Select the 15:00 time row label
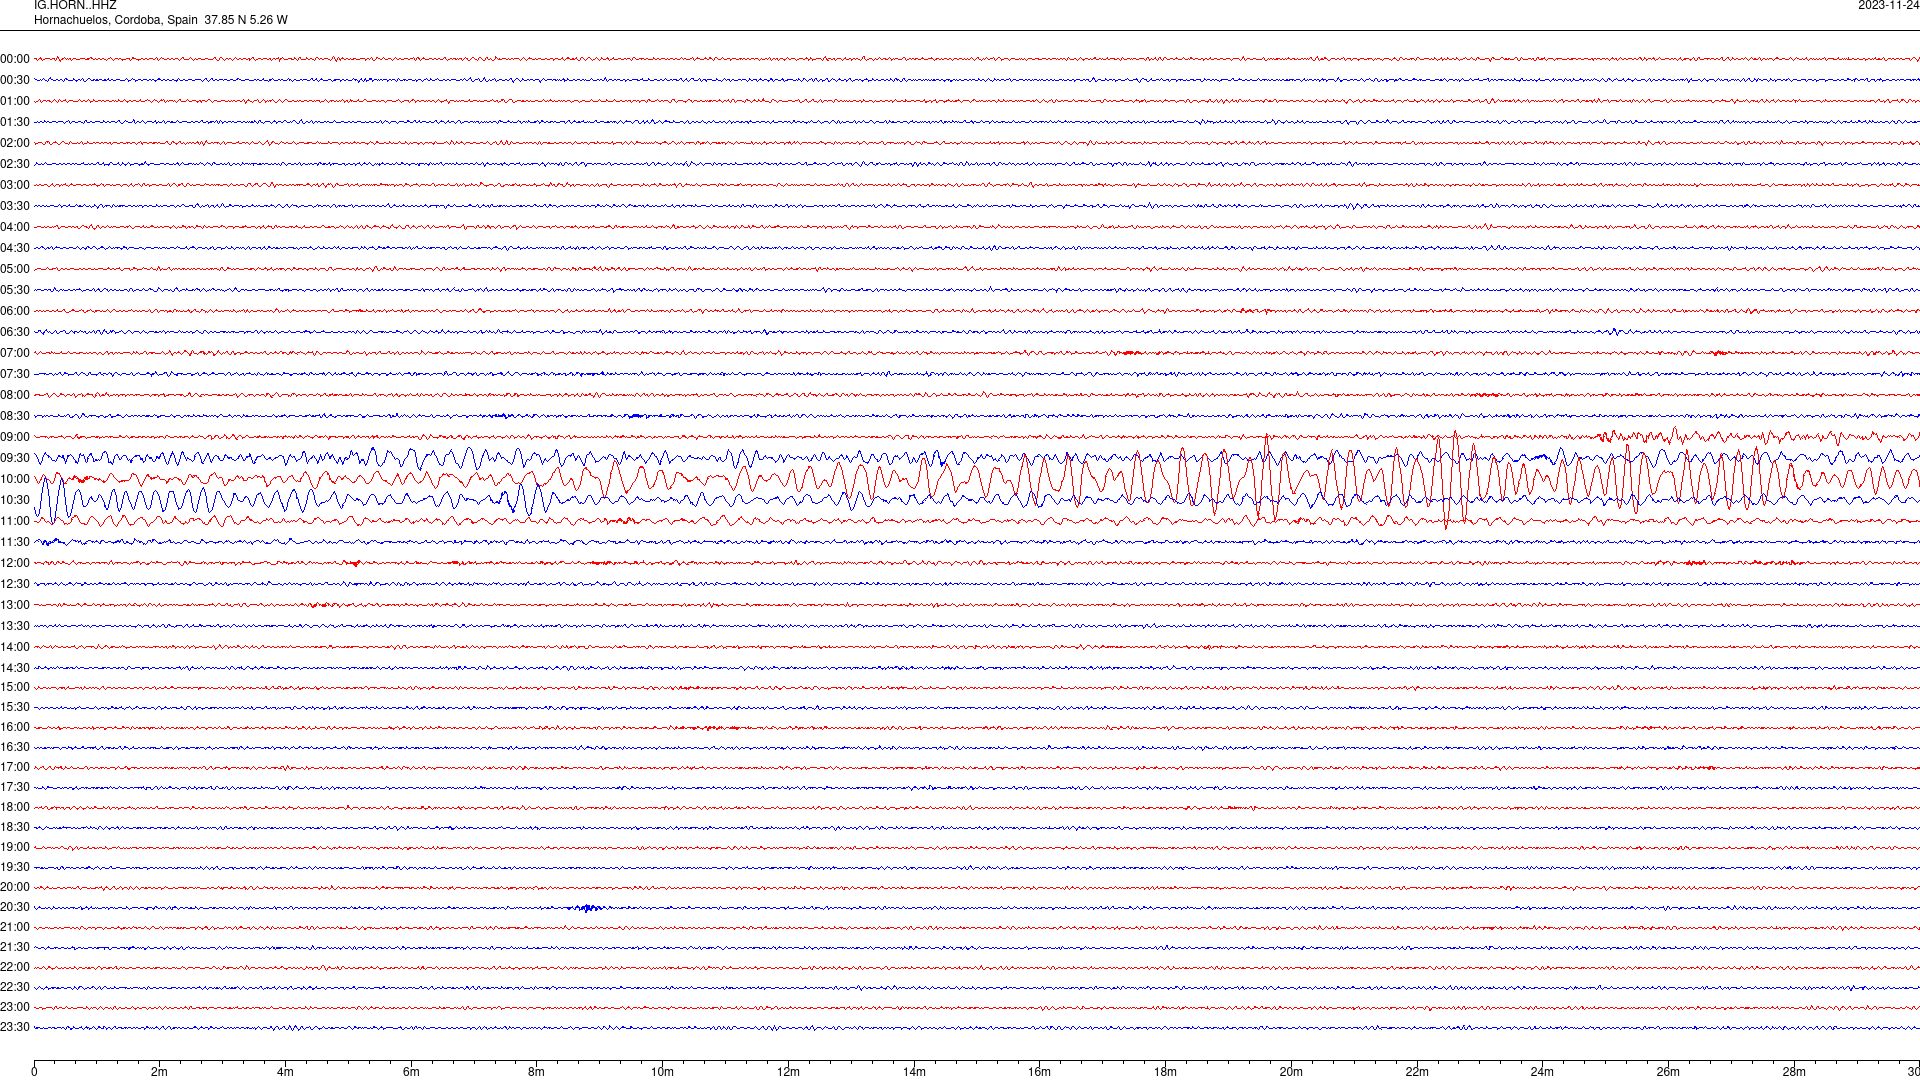Screen dimensions: 1920x1080 (15, 687)
